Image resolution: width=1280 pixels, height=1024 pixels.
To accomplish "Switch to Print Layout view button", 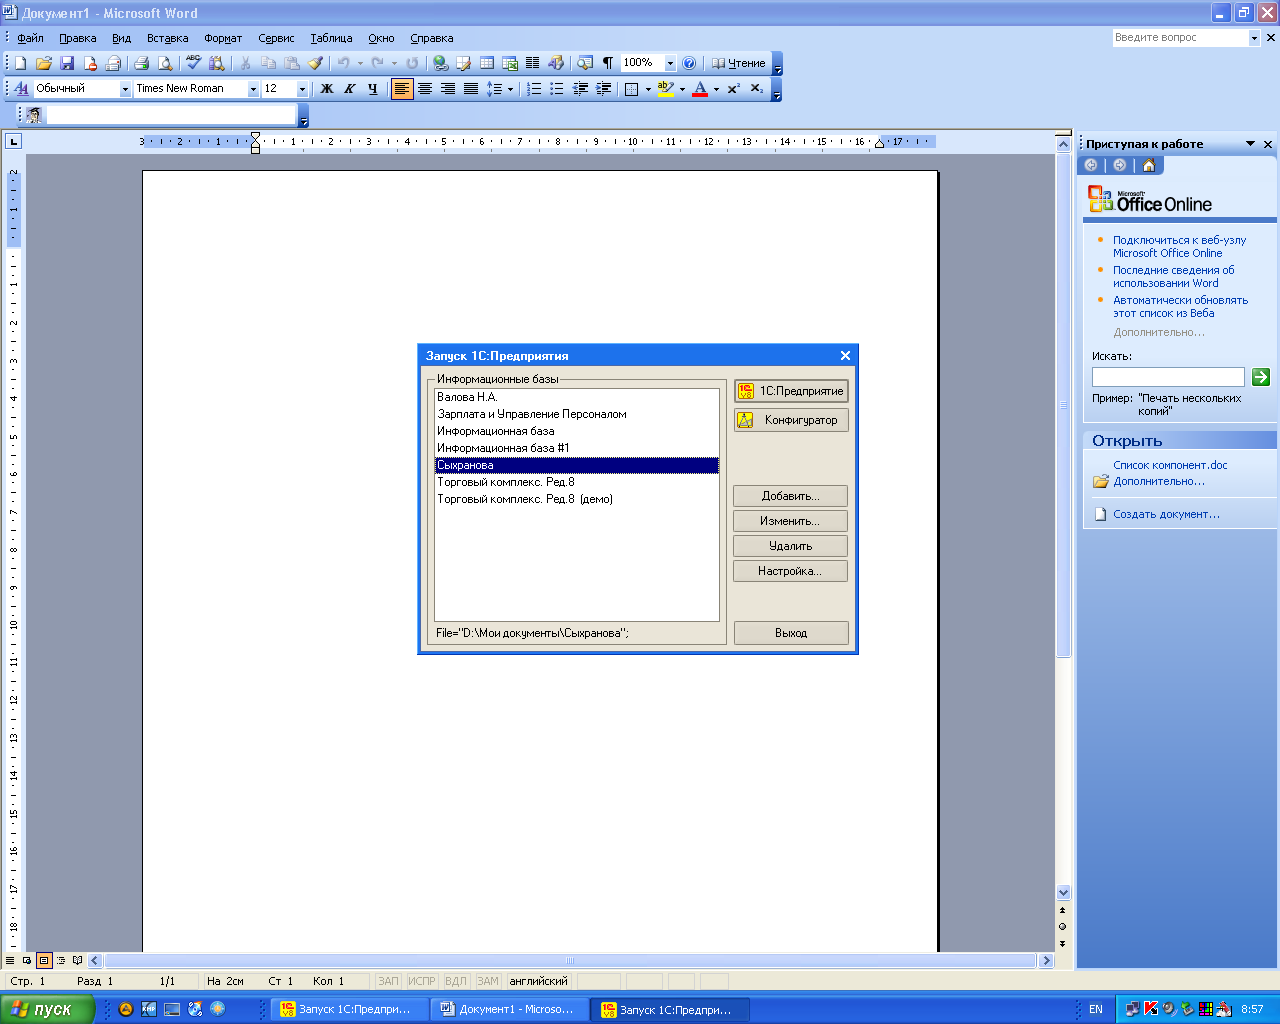I will (x=44, y=960).
